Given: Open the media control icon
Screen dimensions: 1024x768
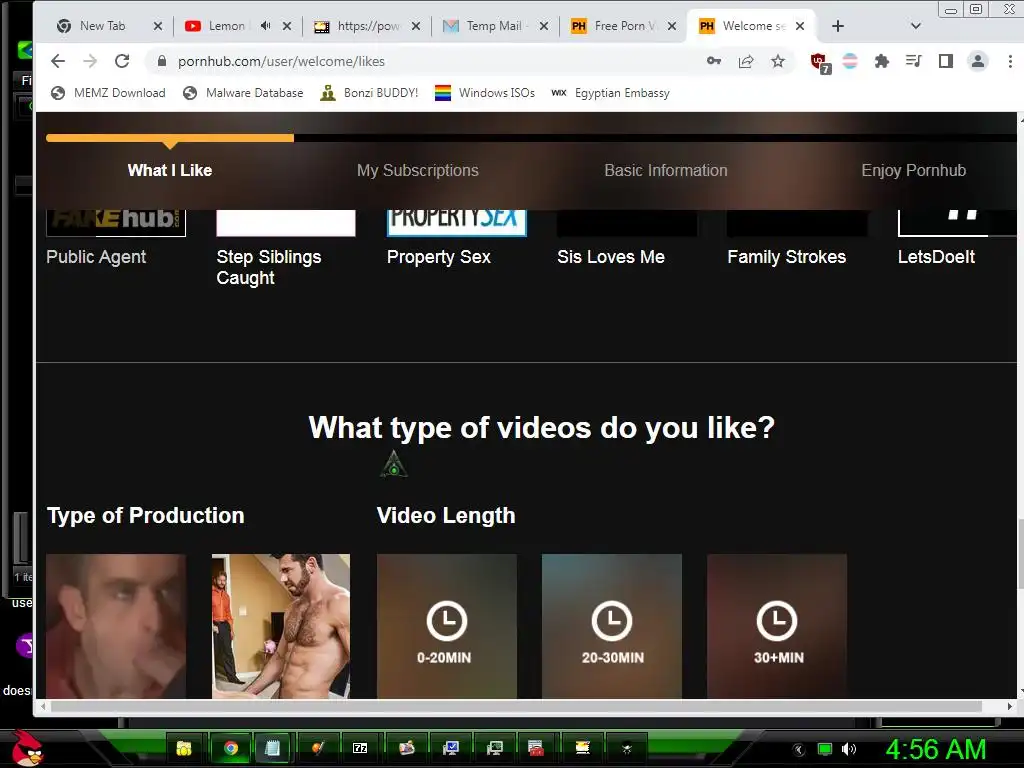Looking at the screenshot, I should [x=914, y=61].
